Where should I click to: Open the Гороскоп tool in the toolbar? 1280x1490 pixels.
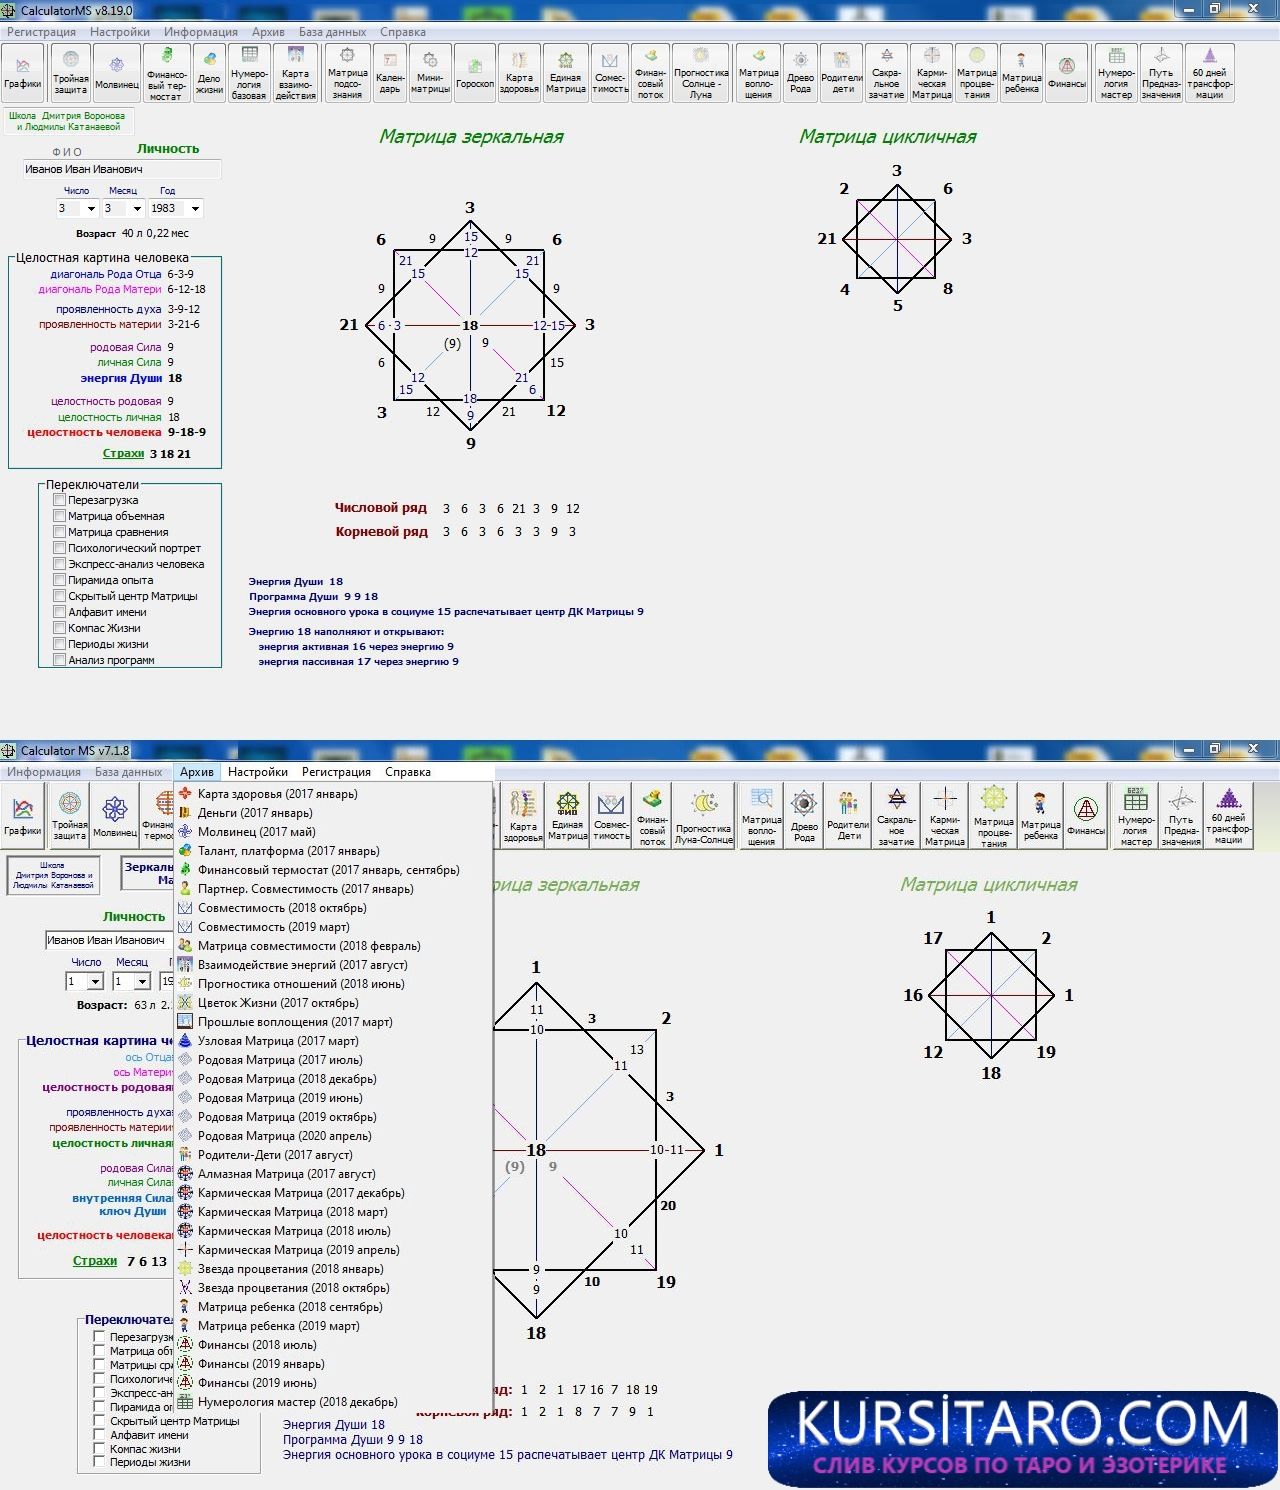tap(474, 74)
